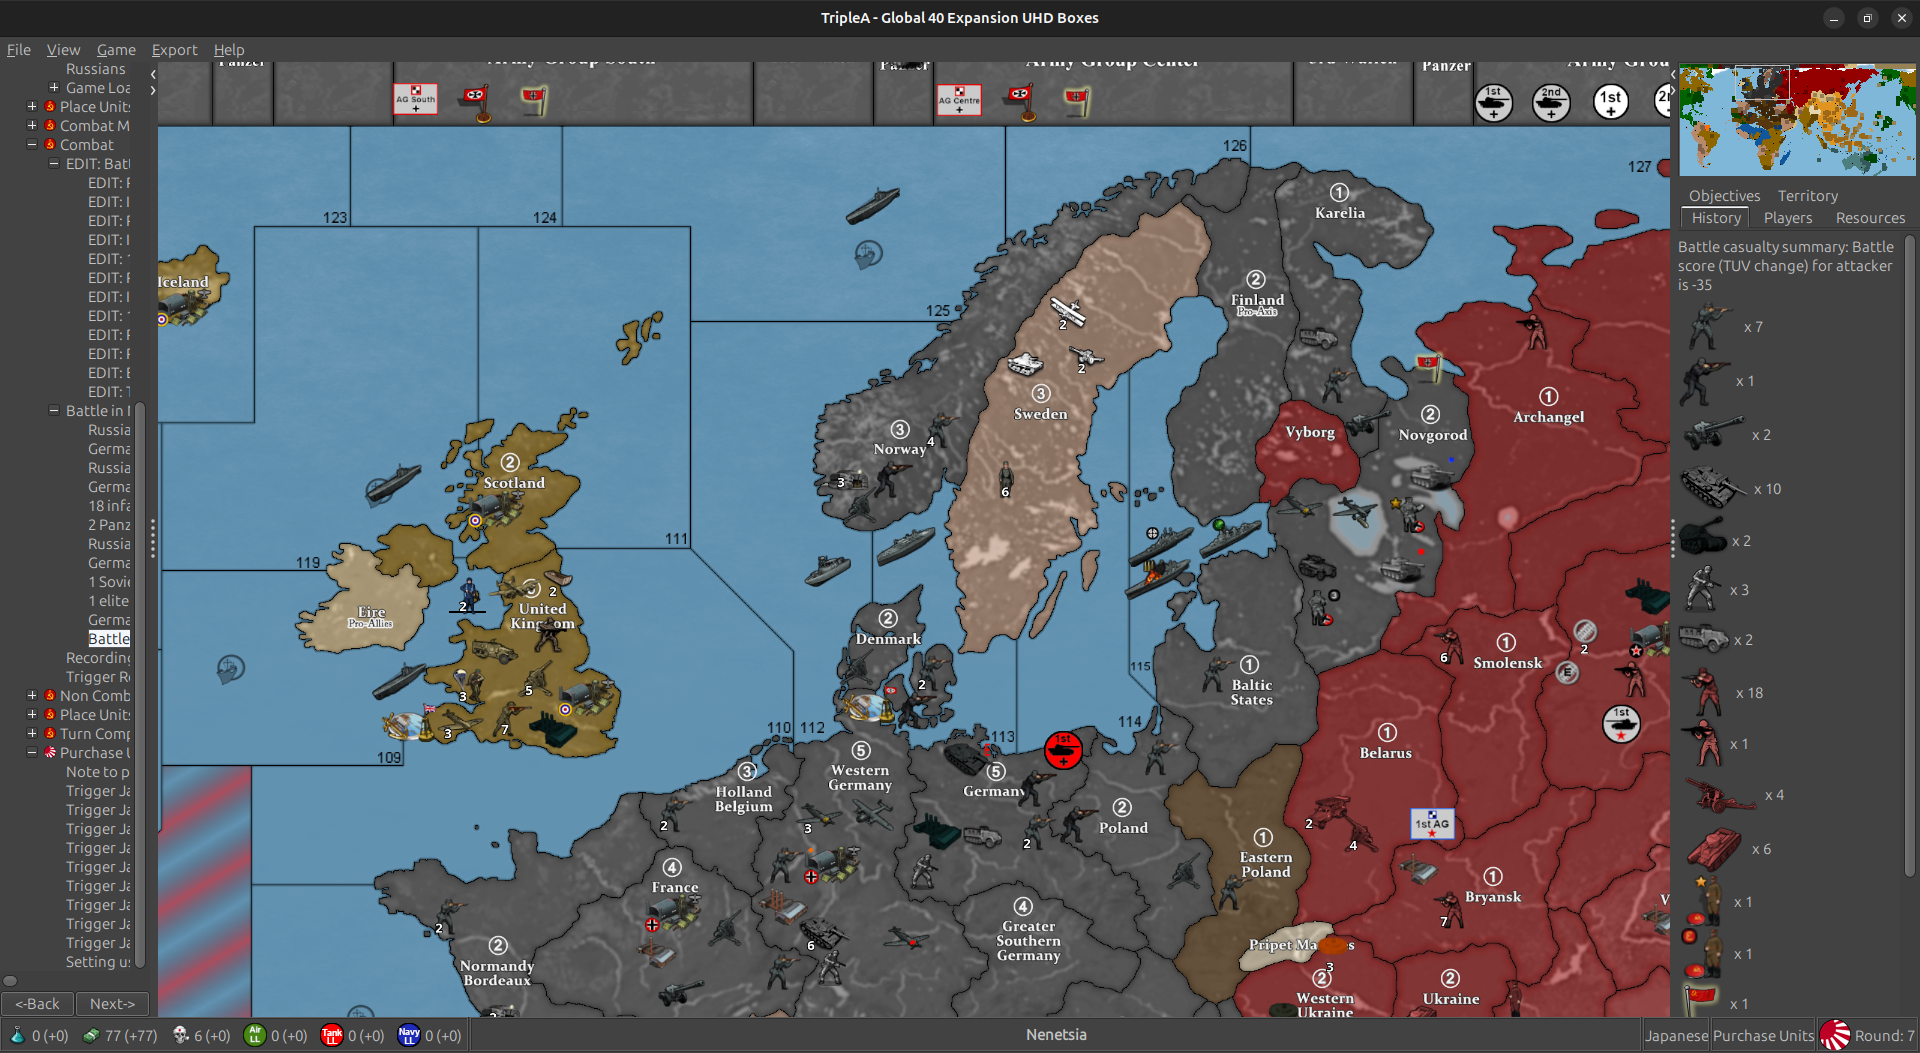Collapse the Combat node in the history tree

tap(32, 144)
